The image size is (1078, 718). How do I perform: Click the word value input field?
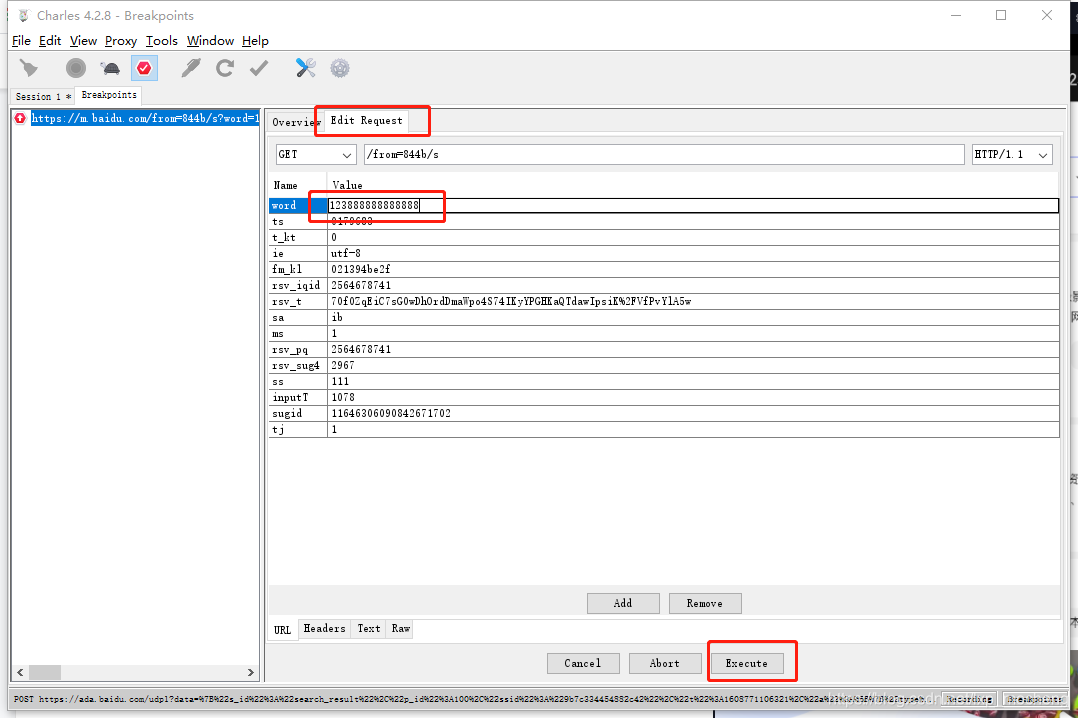tap(693, 205)
